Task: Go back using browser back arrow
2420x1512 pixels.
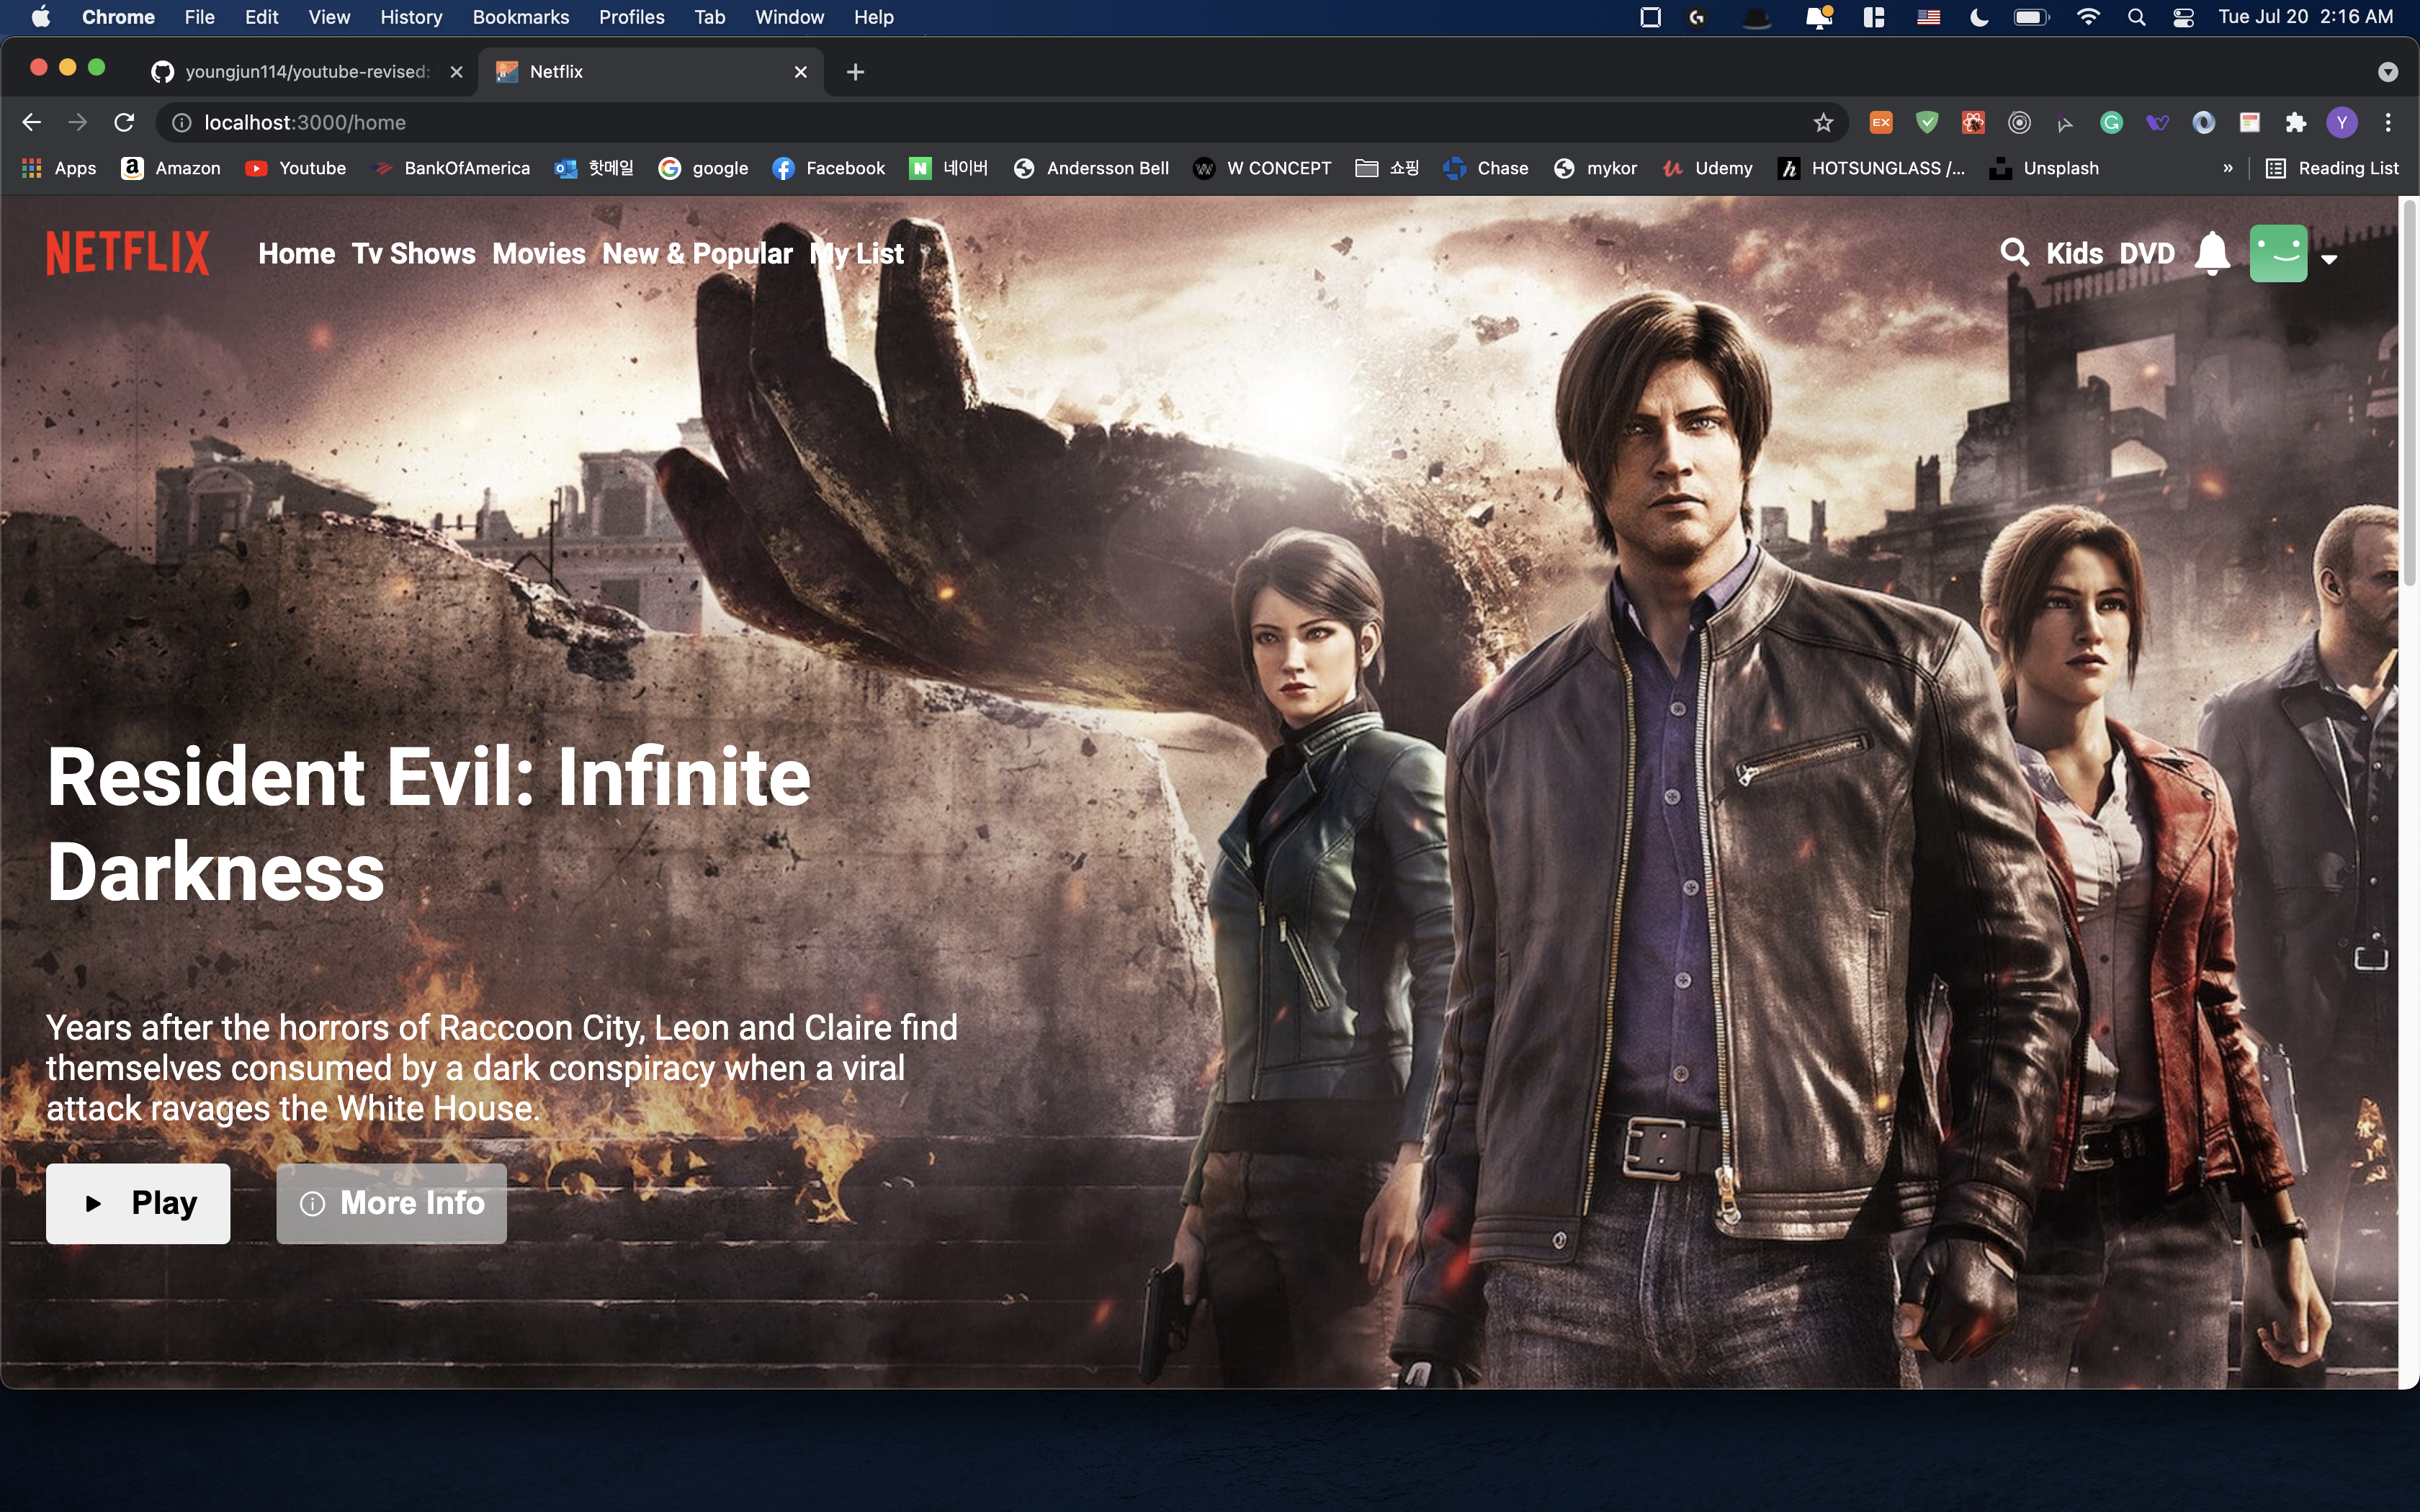Action: click(x=31, y=122)
